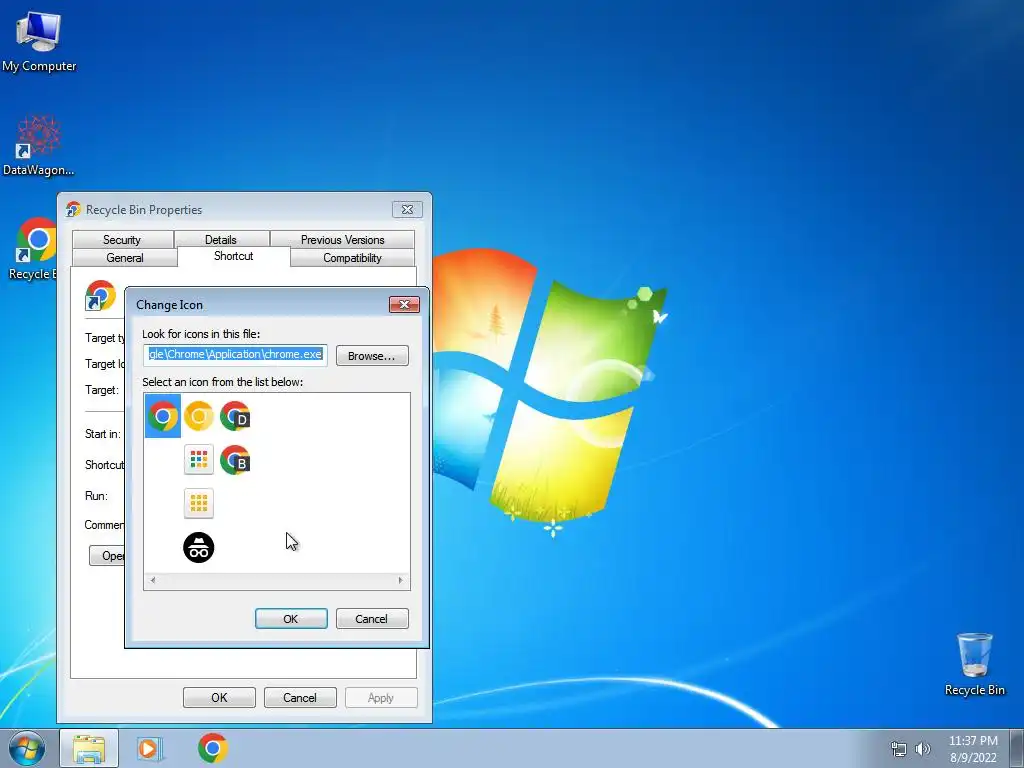Launch Windows Media Player from taskbar
The image size is (1024, 768).
[x=150, y=748]
